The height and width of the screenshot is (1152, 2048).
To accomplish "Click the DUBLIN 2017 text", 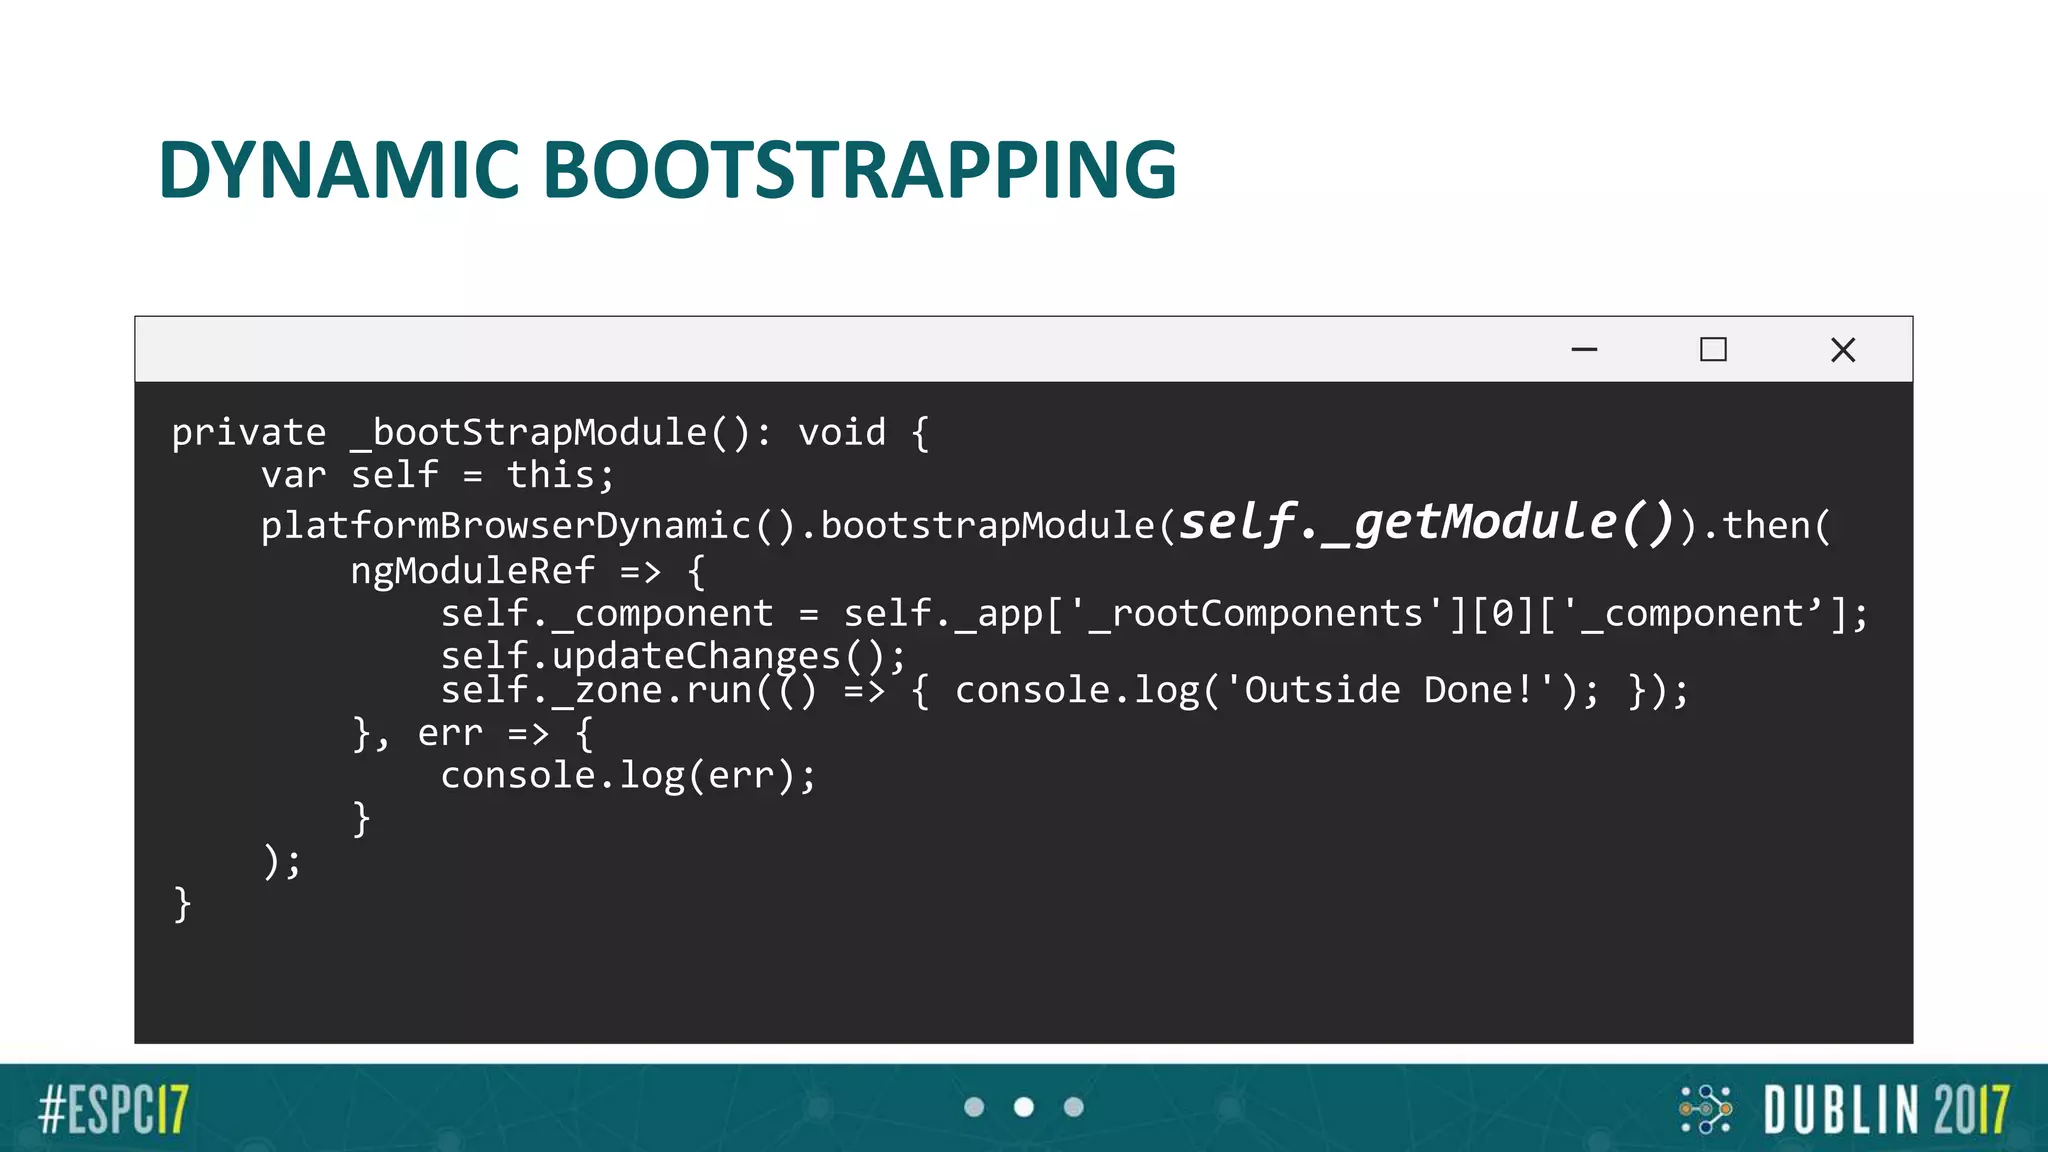I will coord(1887,1110).
